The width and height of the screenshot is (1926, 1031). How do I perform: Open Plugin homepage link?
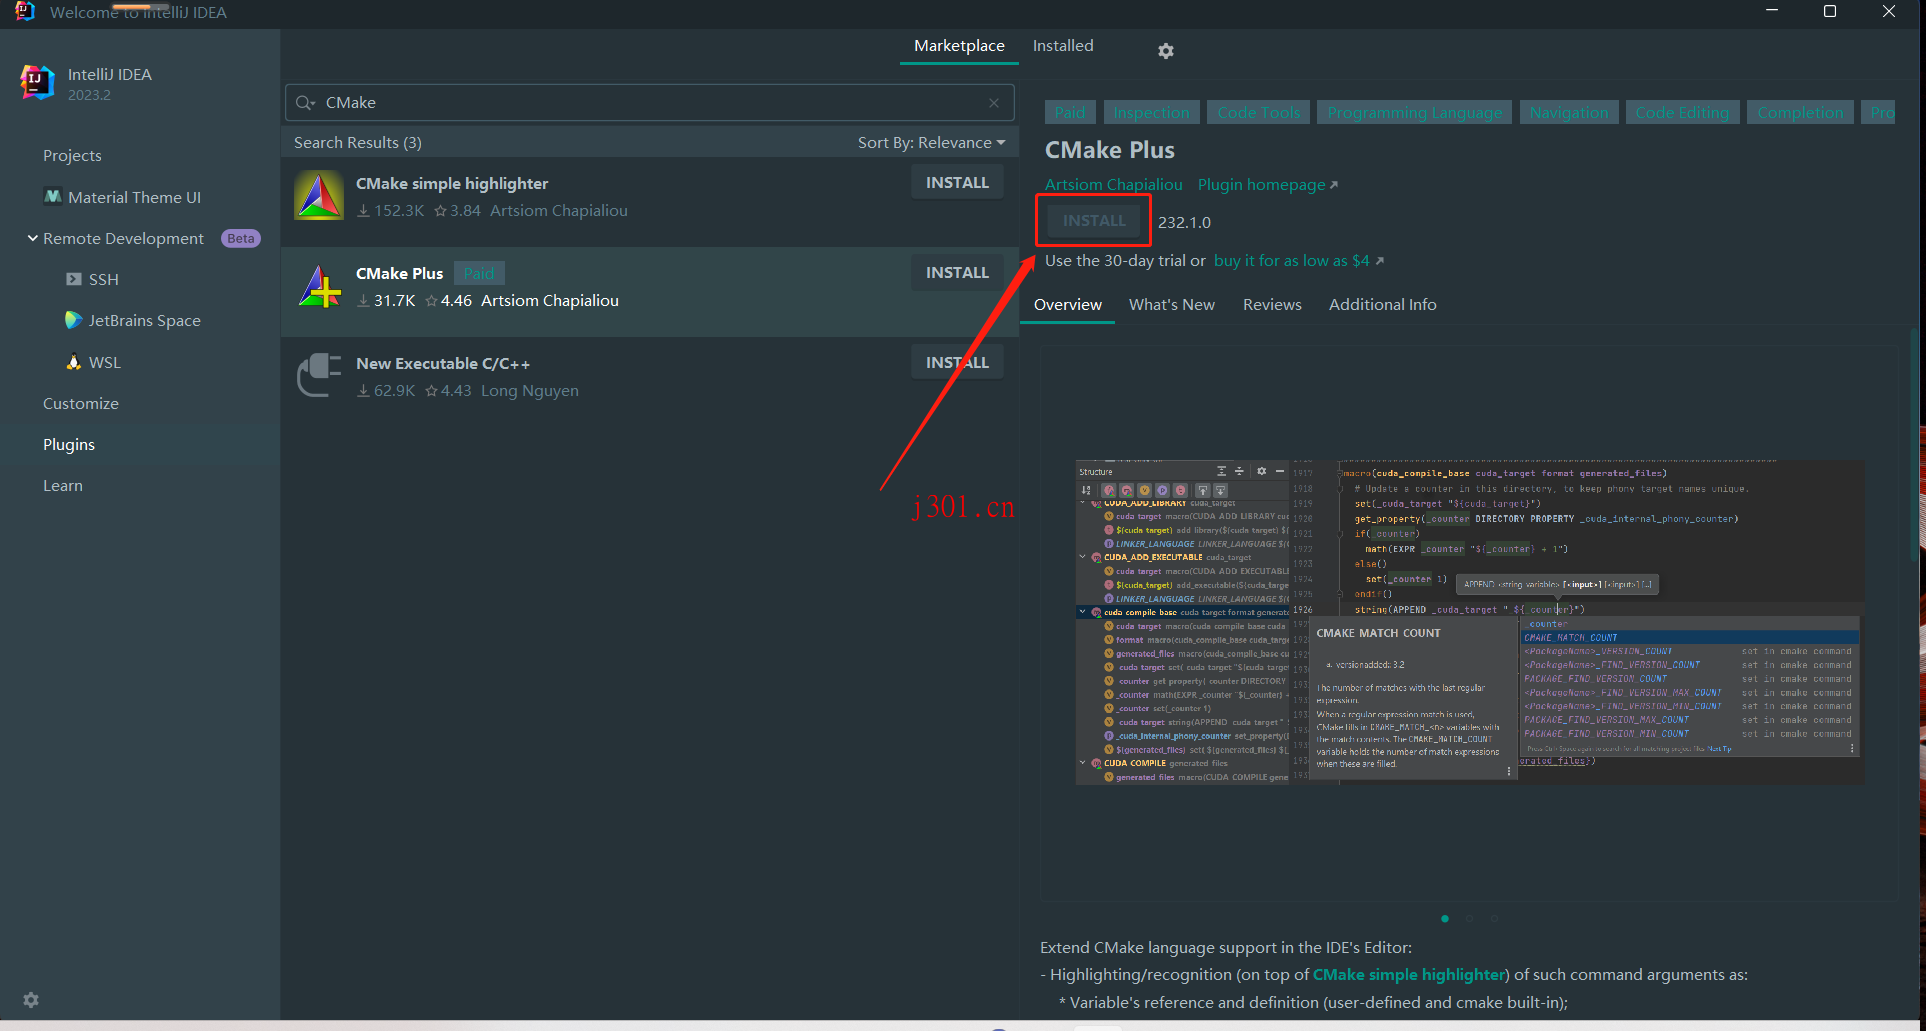pos(1267,184)
